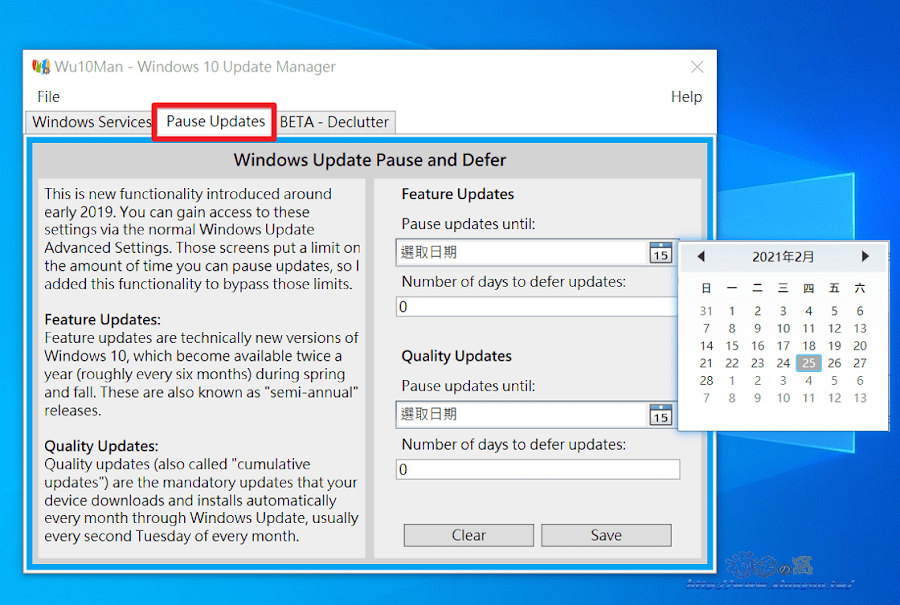Click the Wu10Man app icon in title bar
900x605 pixels.
point(41,67)
